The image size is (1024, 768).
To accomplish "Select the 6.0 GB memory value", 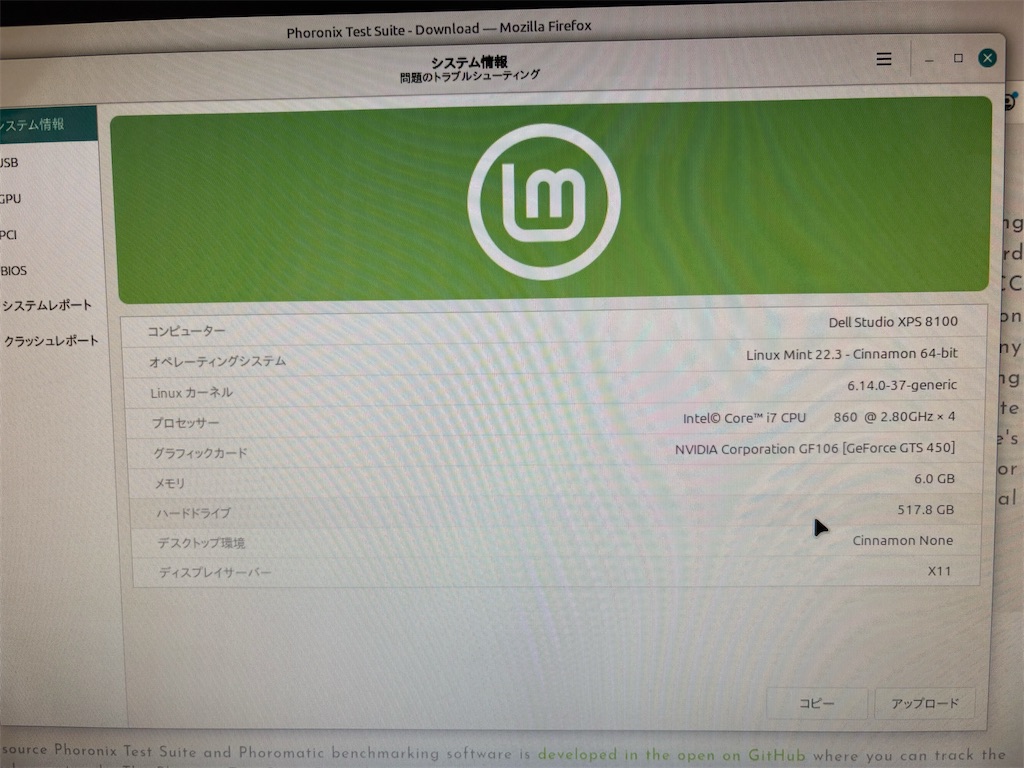I will point(934,479).
